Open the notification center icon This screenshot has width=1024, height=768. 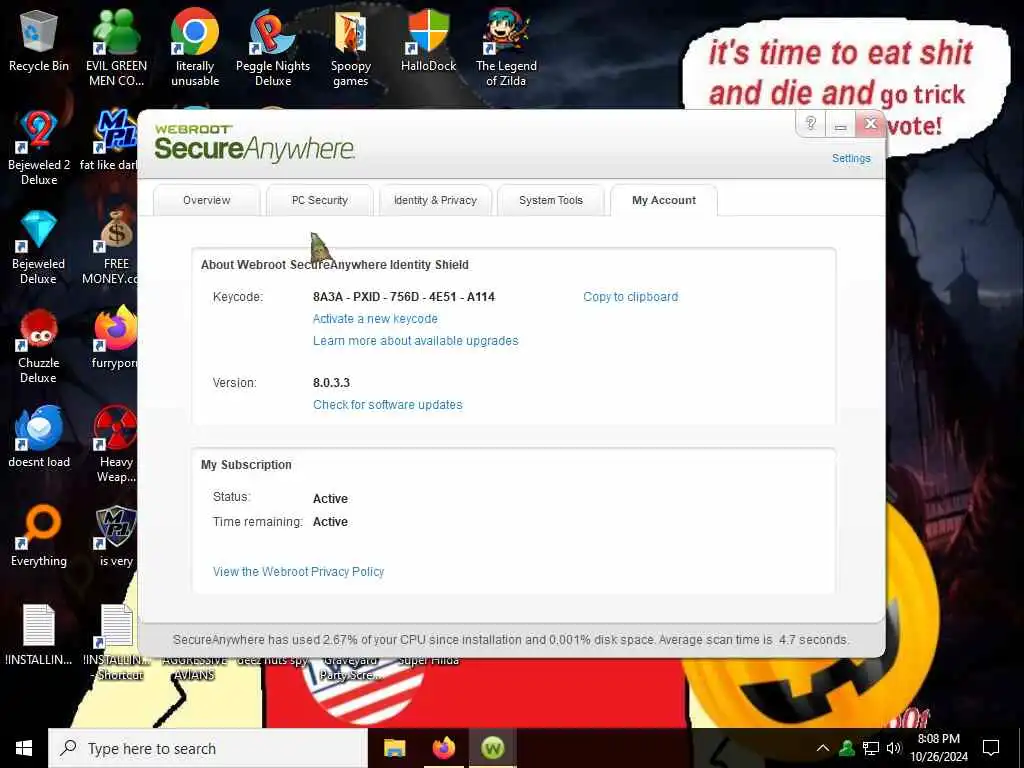coord(991,748)
